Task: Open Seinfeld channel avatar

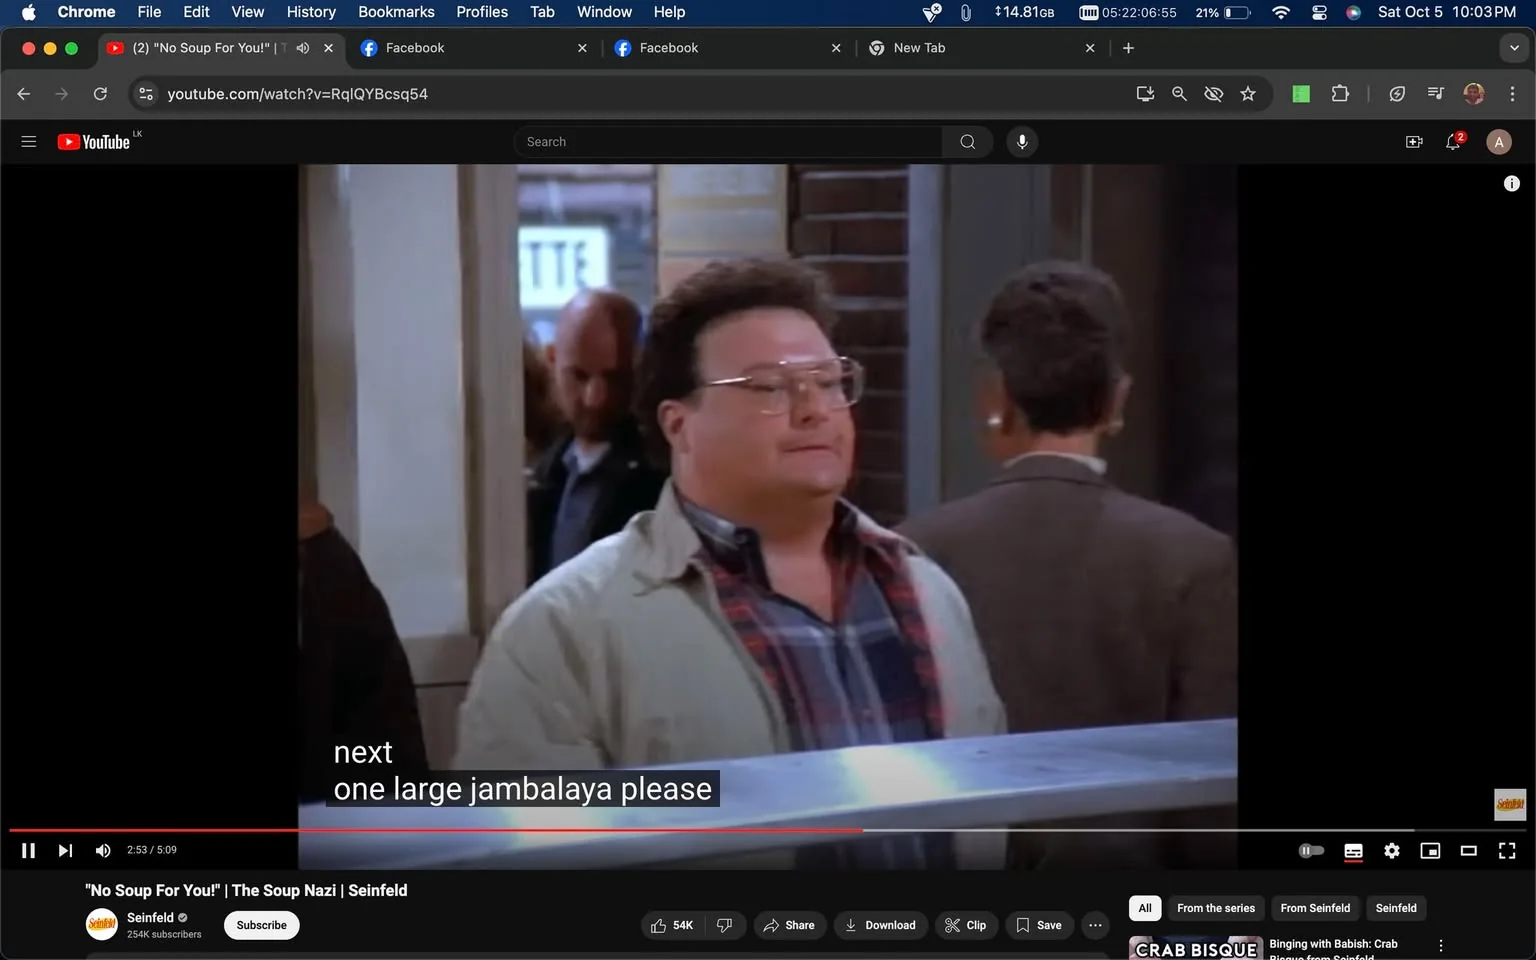Action: click(x=102, y=925)
